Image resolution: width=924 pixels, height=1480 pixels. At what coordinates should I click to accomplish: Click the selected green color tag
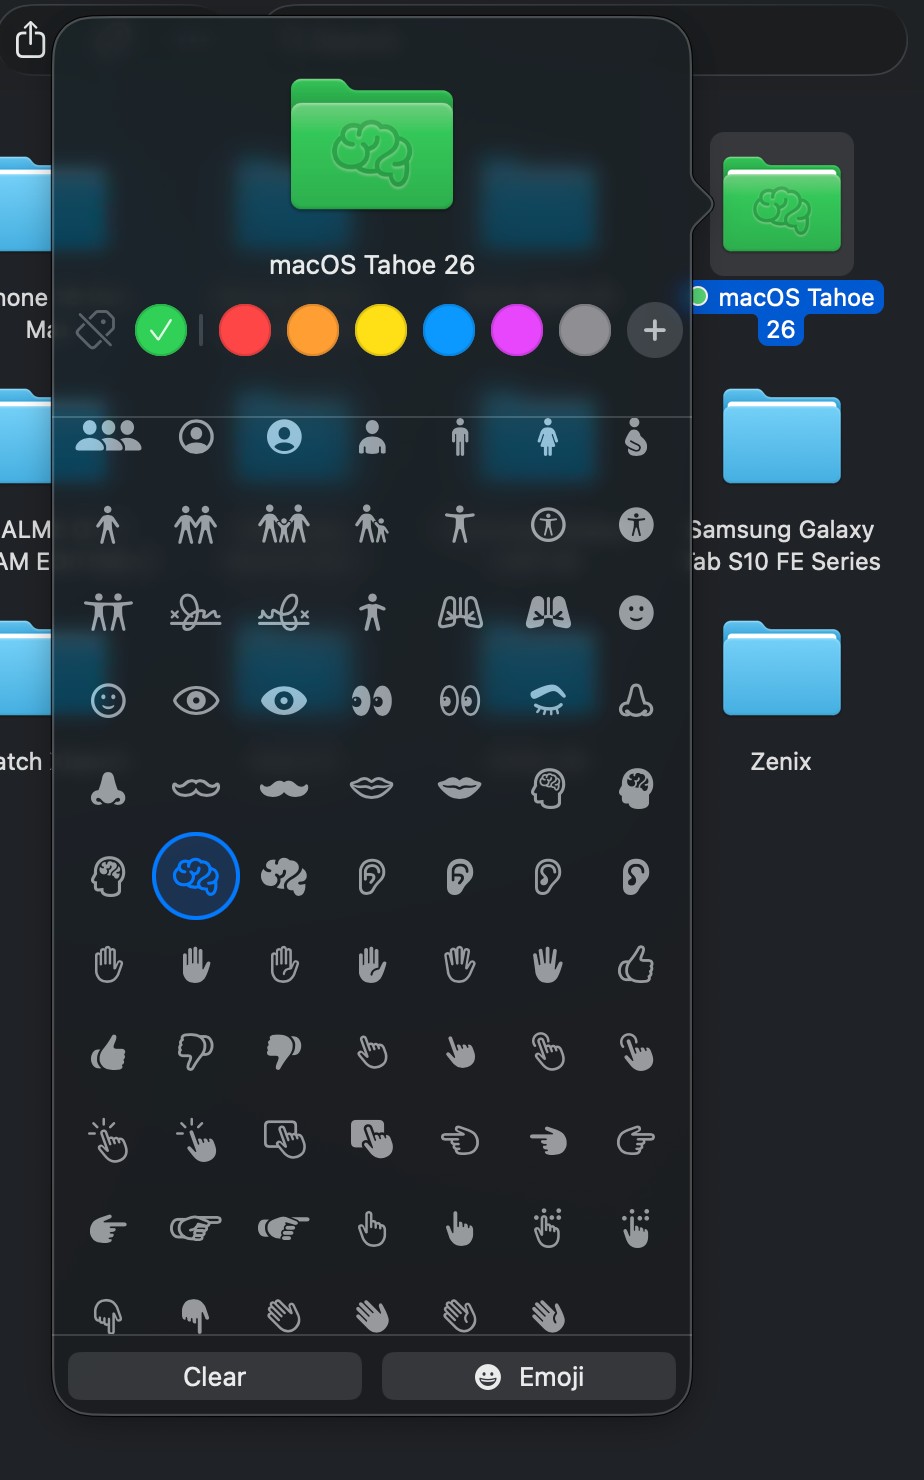click(161, 330)
